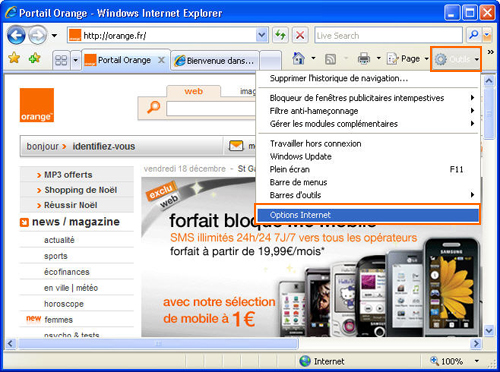Screen dimensions: 500x372
Task: Open a new blank tab
Action: coord(270,61)
